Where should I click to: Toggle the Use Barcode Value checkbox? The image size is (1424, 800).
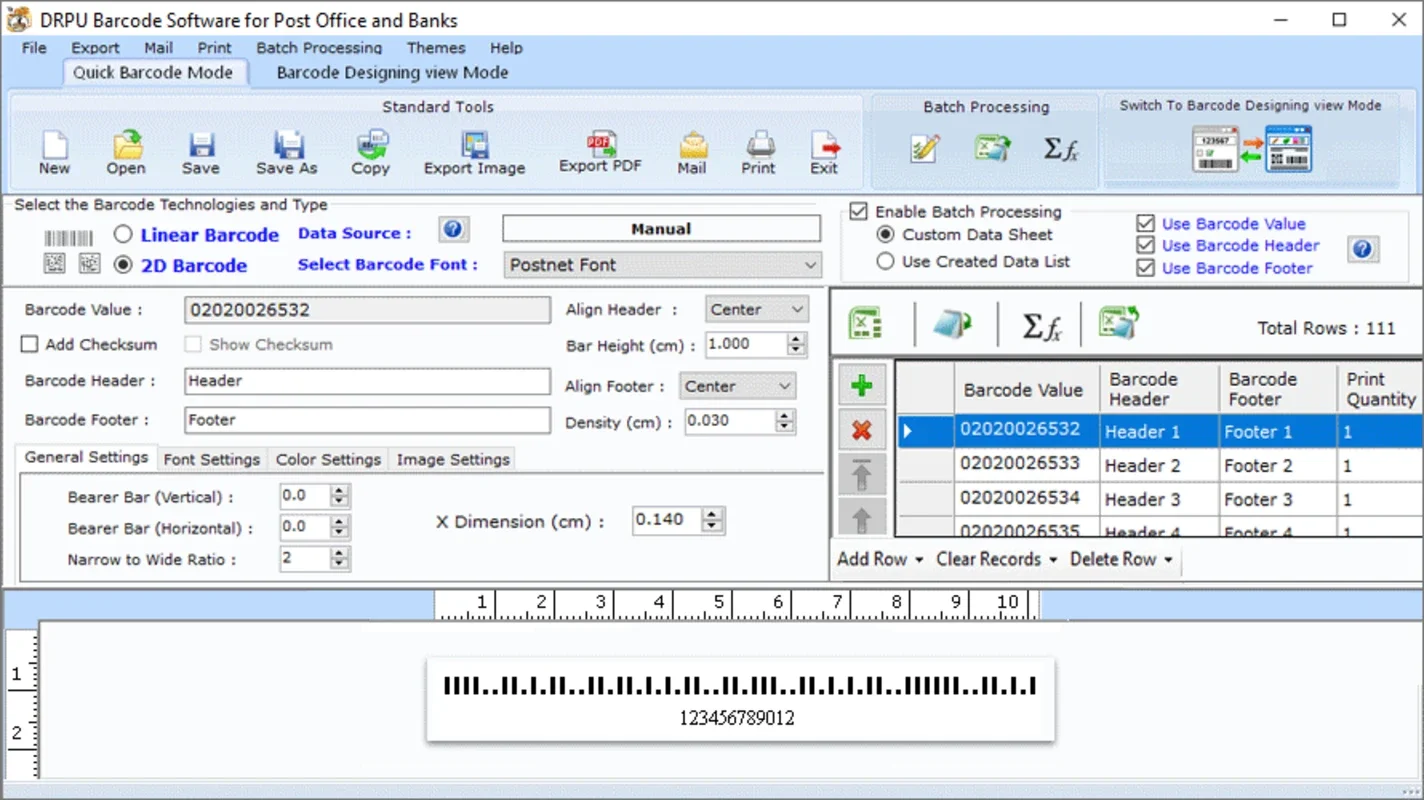(x=1146, y=223)
